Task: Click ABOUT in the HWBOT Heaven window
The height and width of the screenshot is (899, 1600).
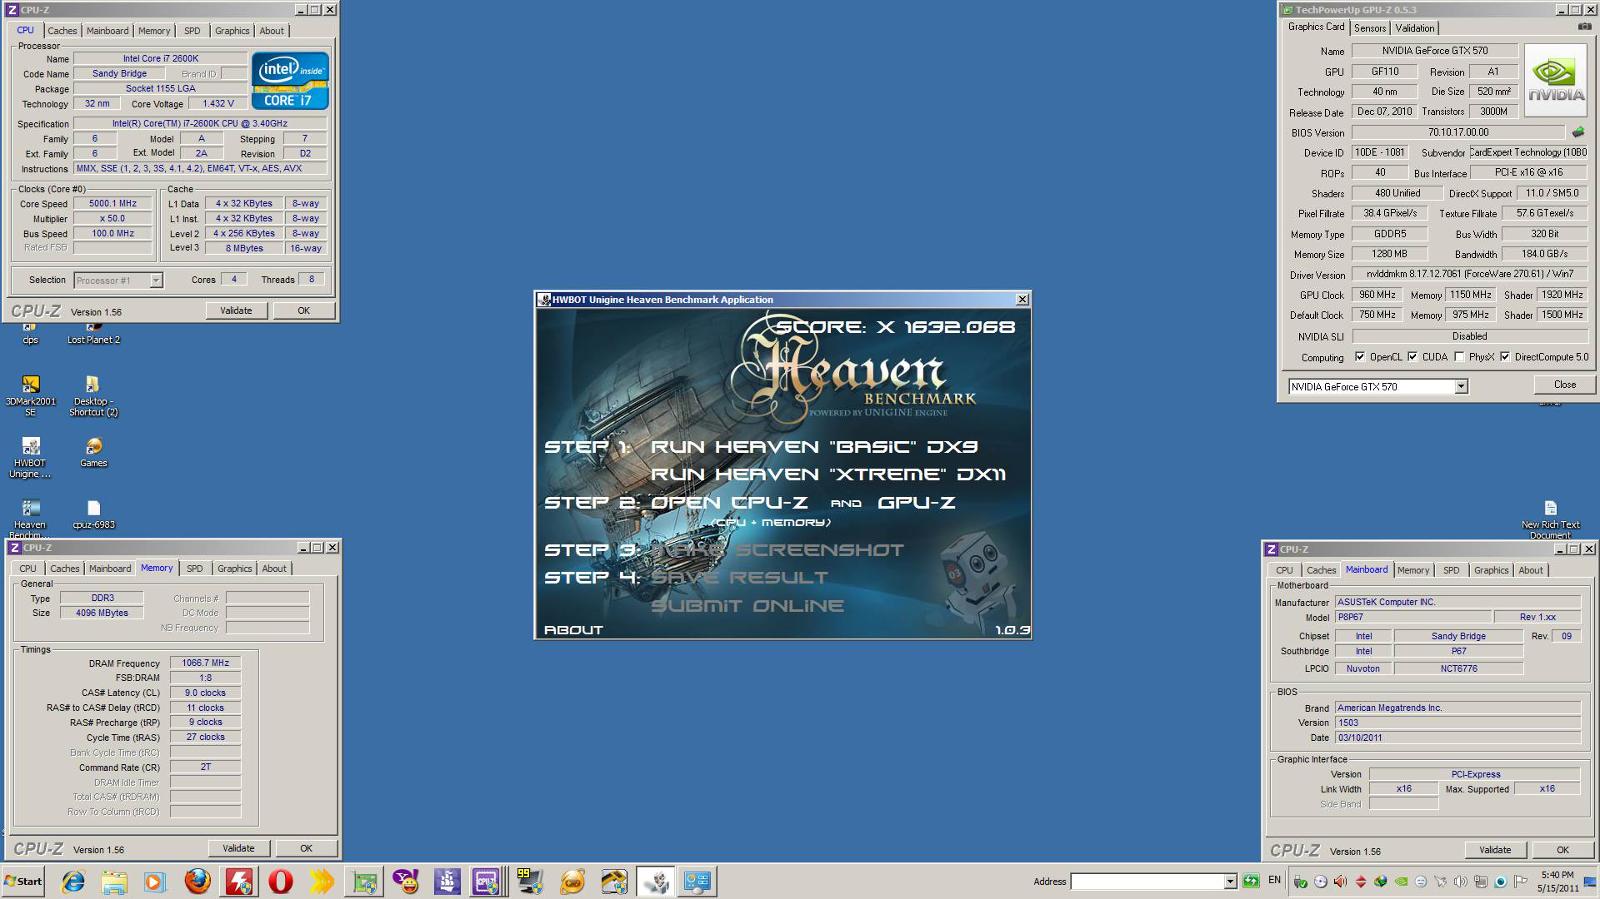Action: click(573, 630)
